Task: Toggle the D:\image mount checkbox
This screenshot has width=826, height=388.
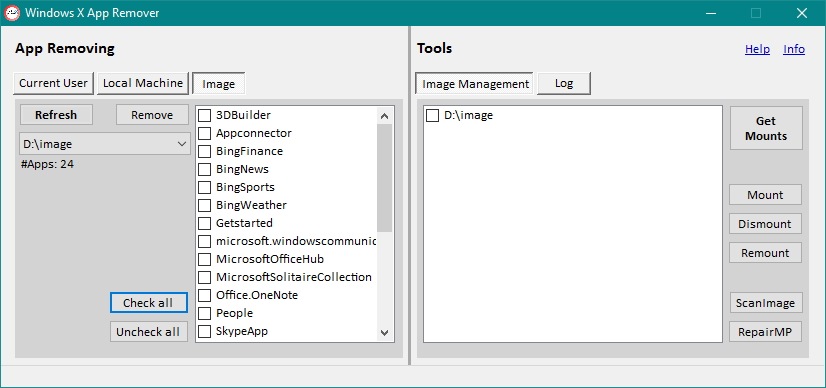Action: (432, 115)
